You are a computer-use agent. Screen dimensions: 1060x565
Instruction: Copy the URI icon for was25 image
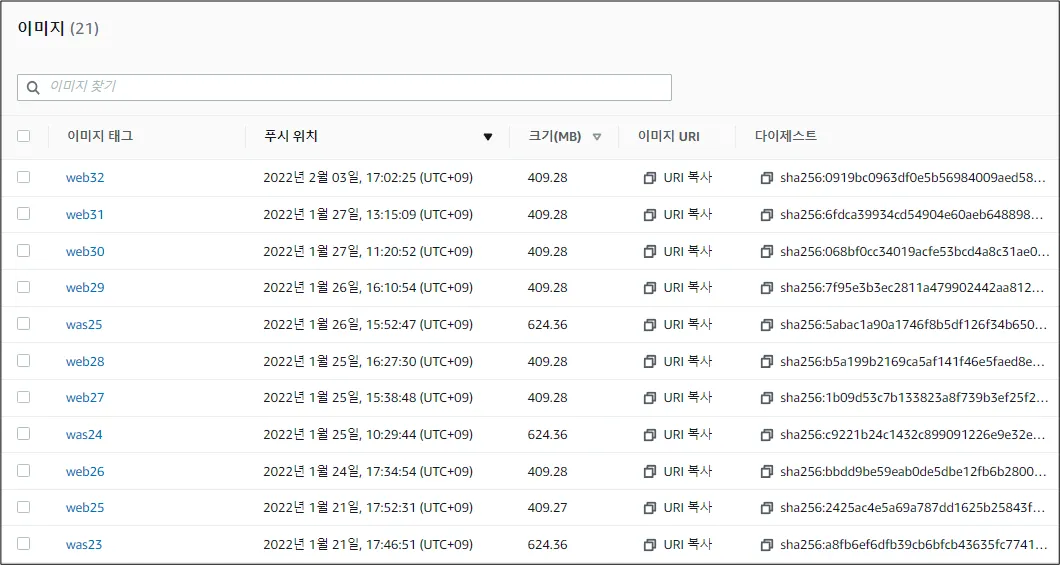[x=649, y=325]
